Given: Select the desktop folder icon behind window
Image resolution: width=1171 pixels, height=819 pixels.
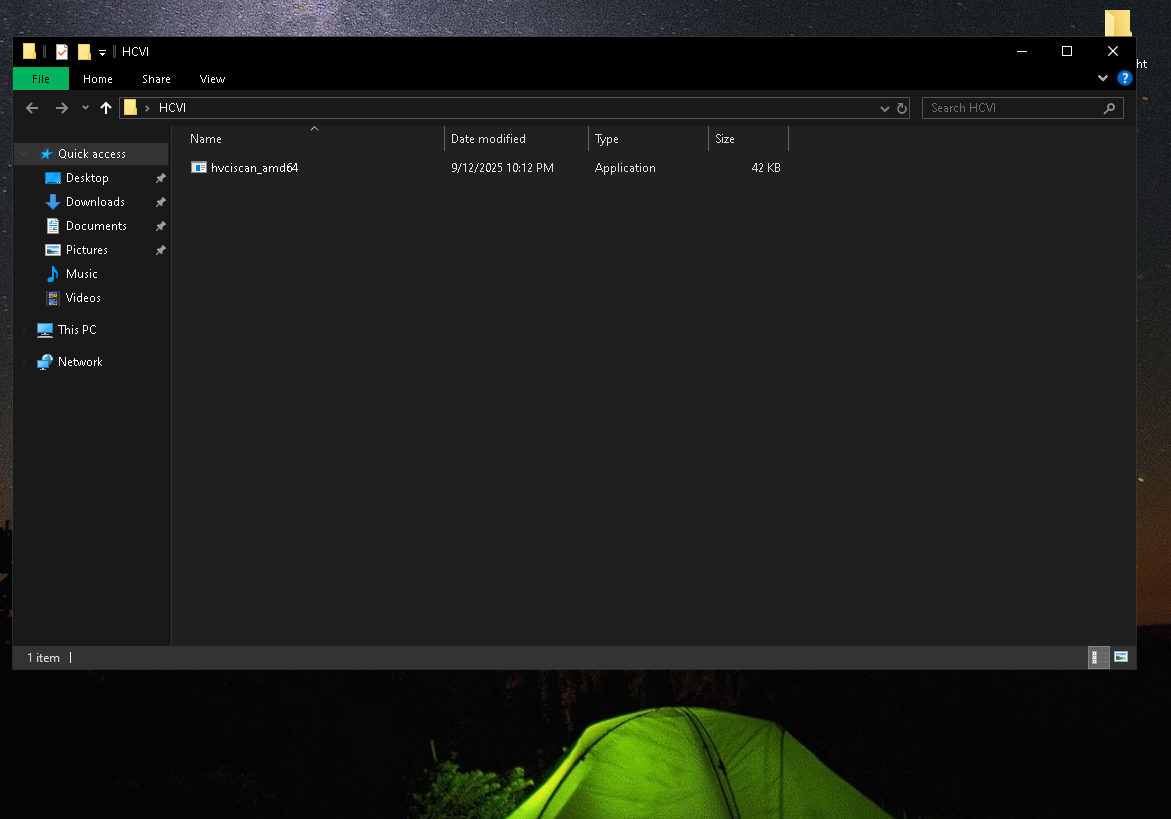Looking at the screenshot, I should click(1118, 23).
